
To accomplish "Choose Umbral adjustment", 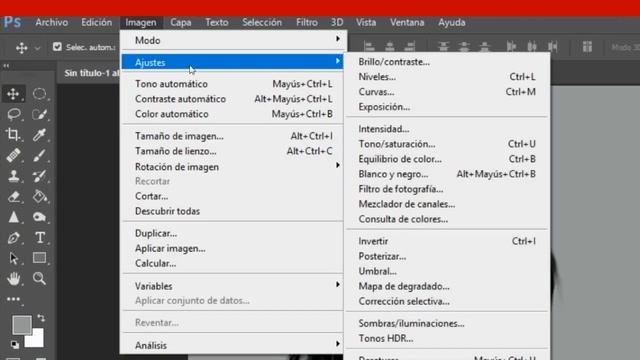I will tap(447, 271).
